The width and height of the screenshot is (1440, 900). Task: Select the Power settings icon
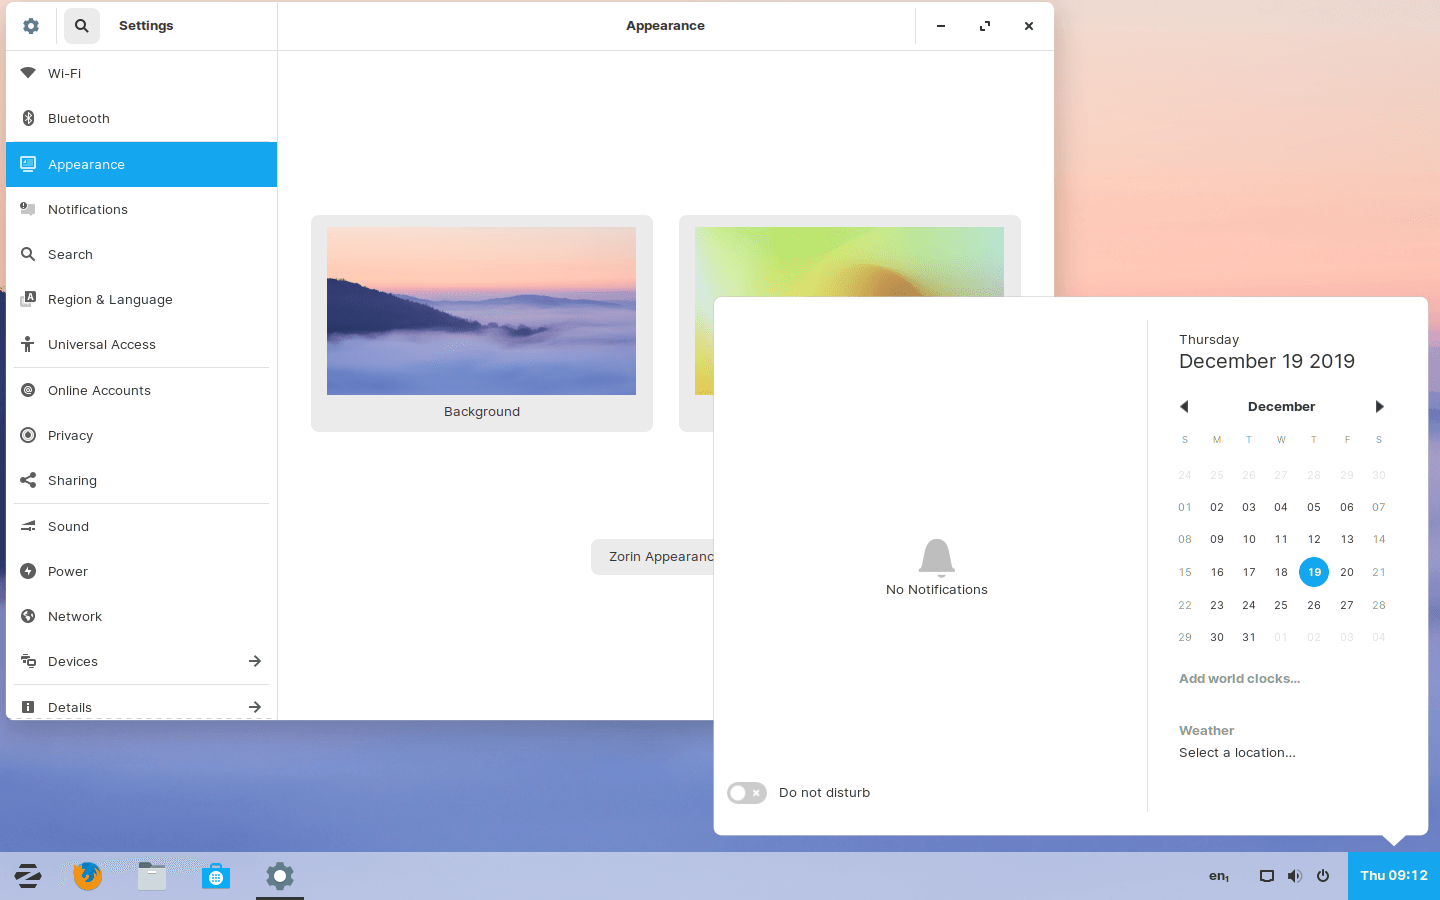click(x=28, y=571)
